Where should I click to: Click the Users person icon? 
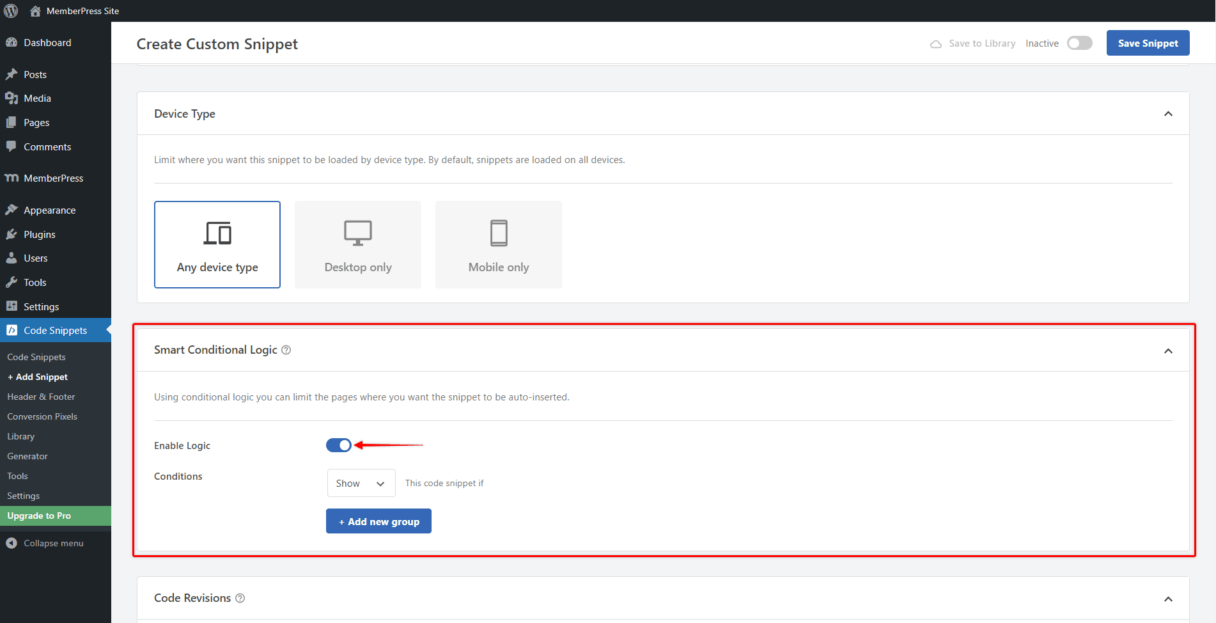[12, 258]
